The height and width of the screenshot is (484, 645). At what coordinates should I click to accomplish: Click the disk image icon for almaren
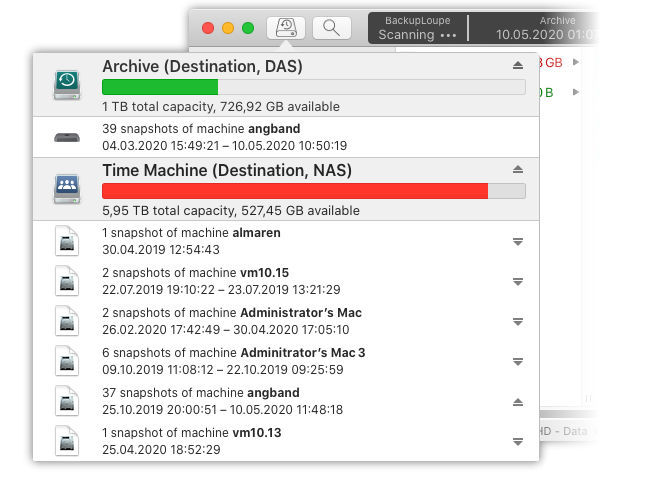click(x=66, y=241)
